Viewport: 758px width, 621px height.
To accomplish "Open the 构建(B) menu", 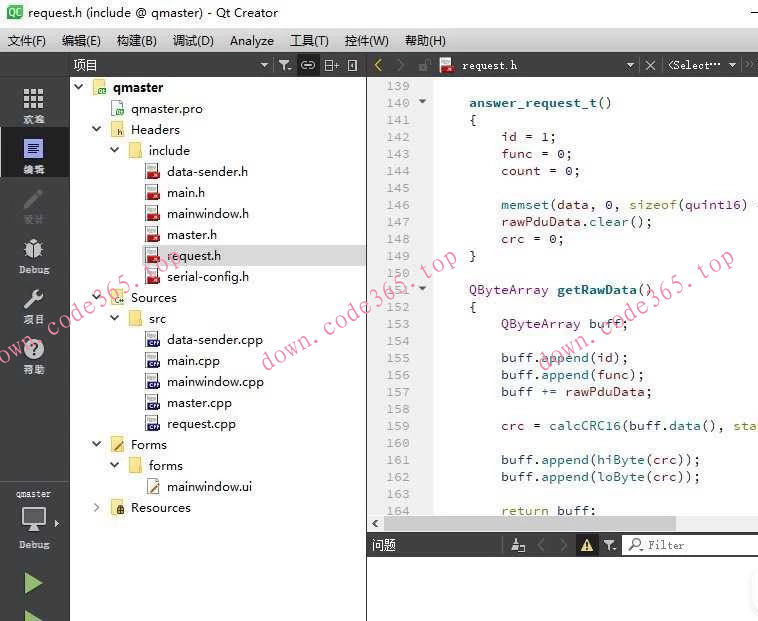I will [x=137, y=41].
